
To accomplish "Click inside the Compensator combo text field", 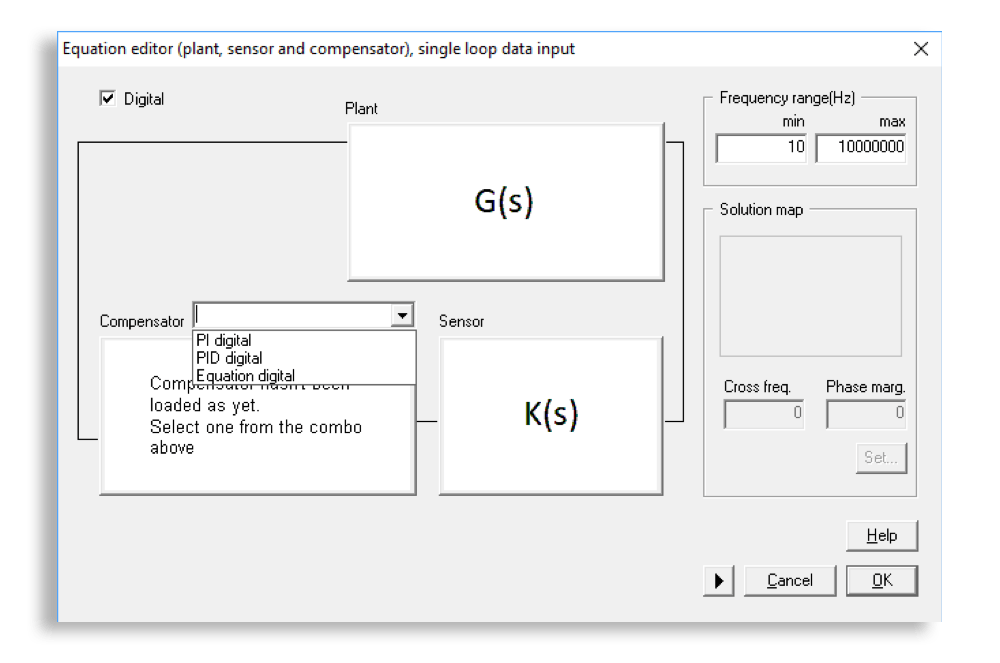I will (291, 315).
